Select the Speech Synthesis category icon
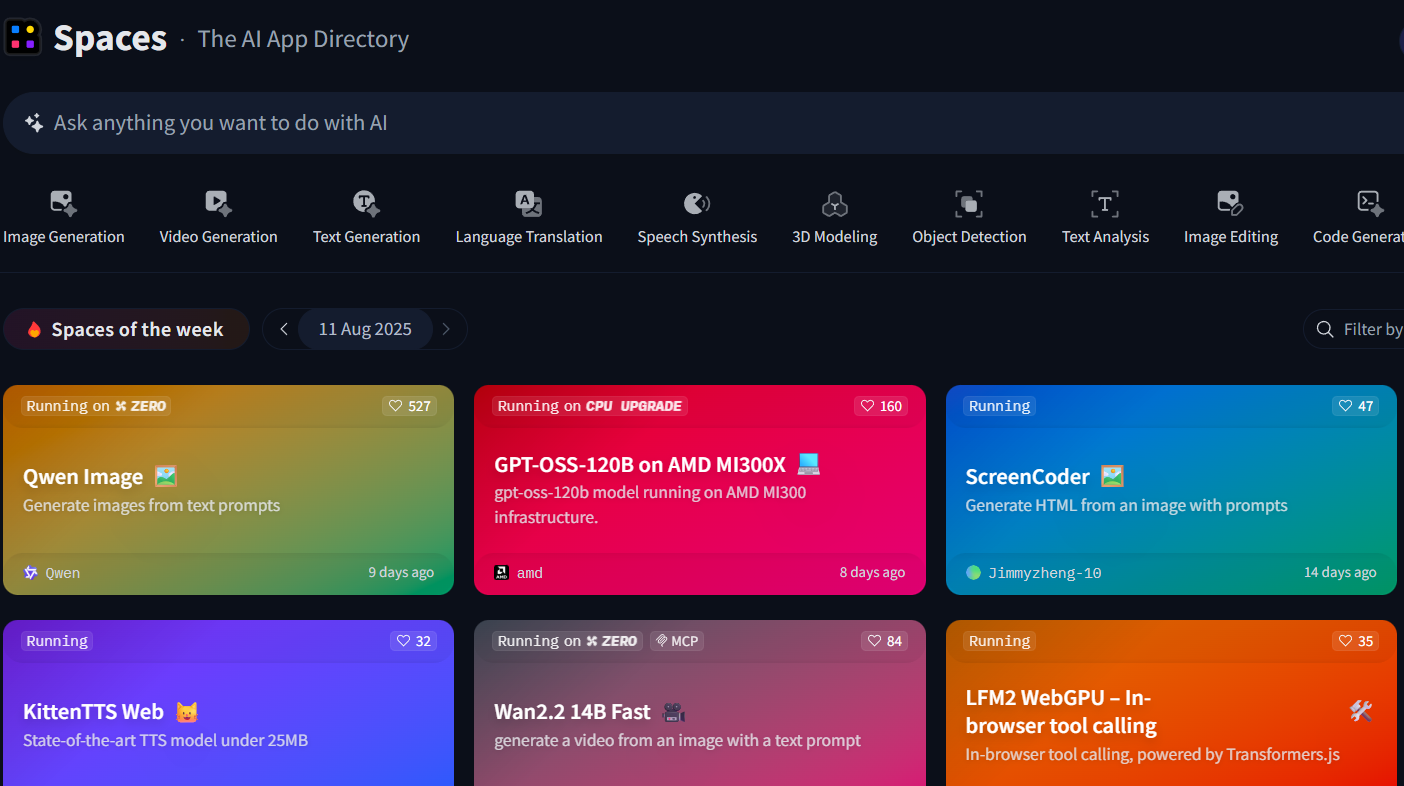 [697, 203]
